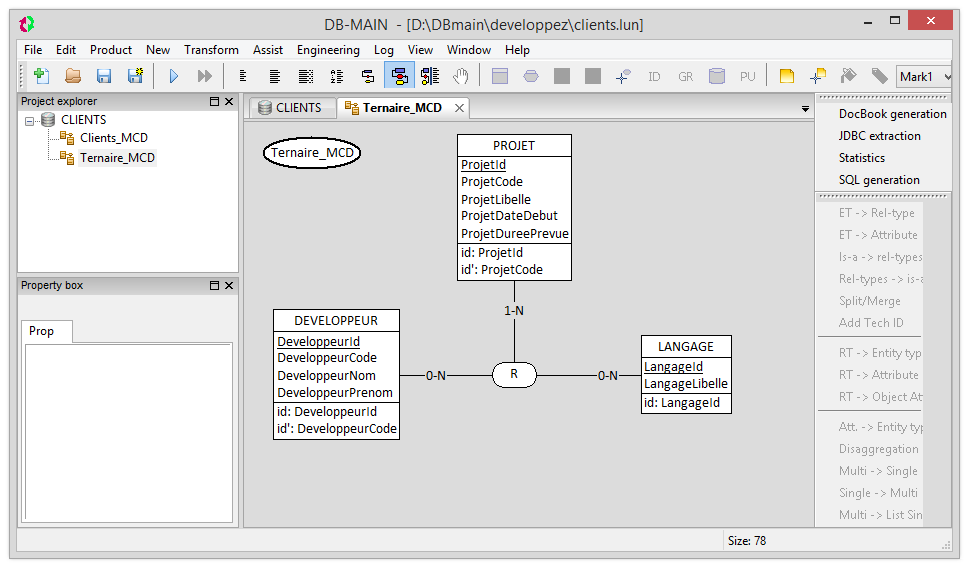Click the PU toolbar icon
The height and width of the screenshot is (565, 965).
coord(747,76)
